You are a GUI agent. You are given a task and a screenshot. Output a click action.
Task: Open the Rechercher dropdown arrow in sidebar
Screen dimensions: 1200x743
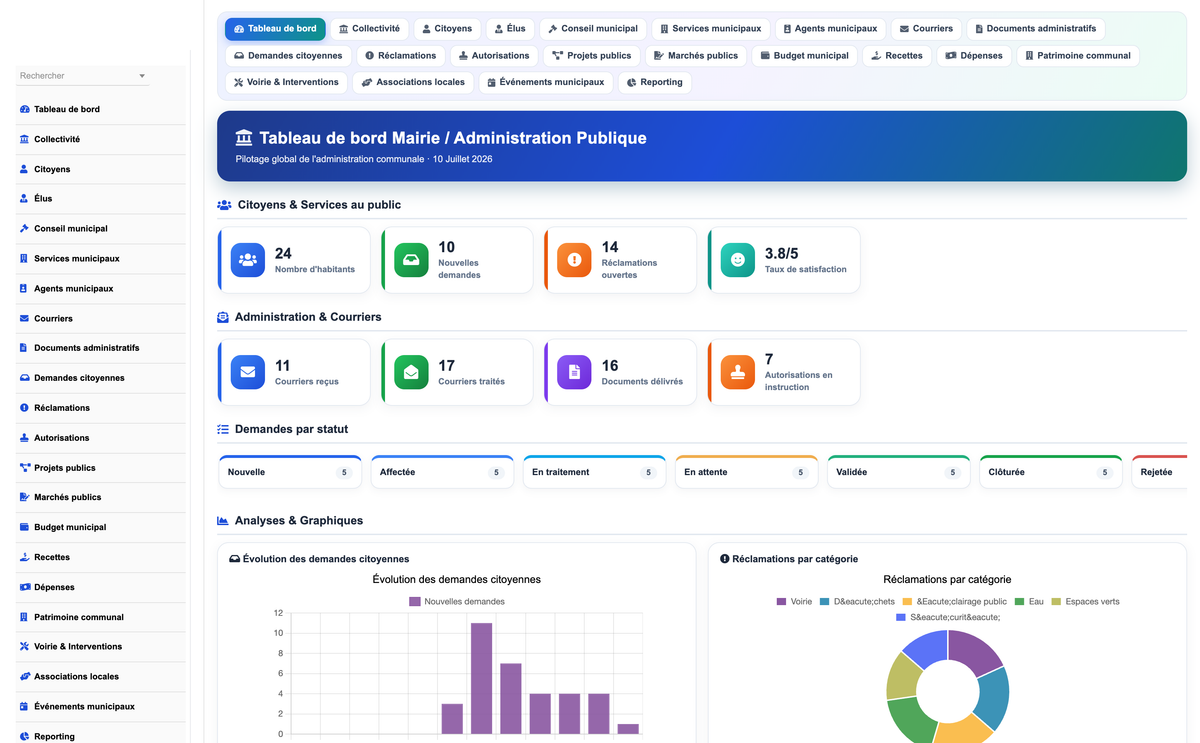click(x=142, y=76)
